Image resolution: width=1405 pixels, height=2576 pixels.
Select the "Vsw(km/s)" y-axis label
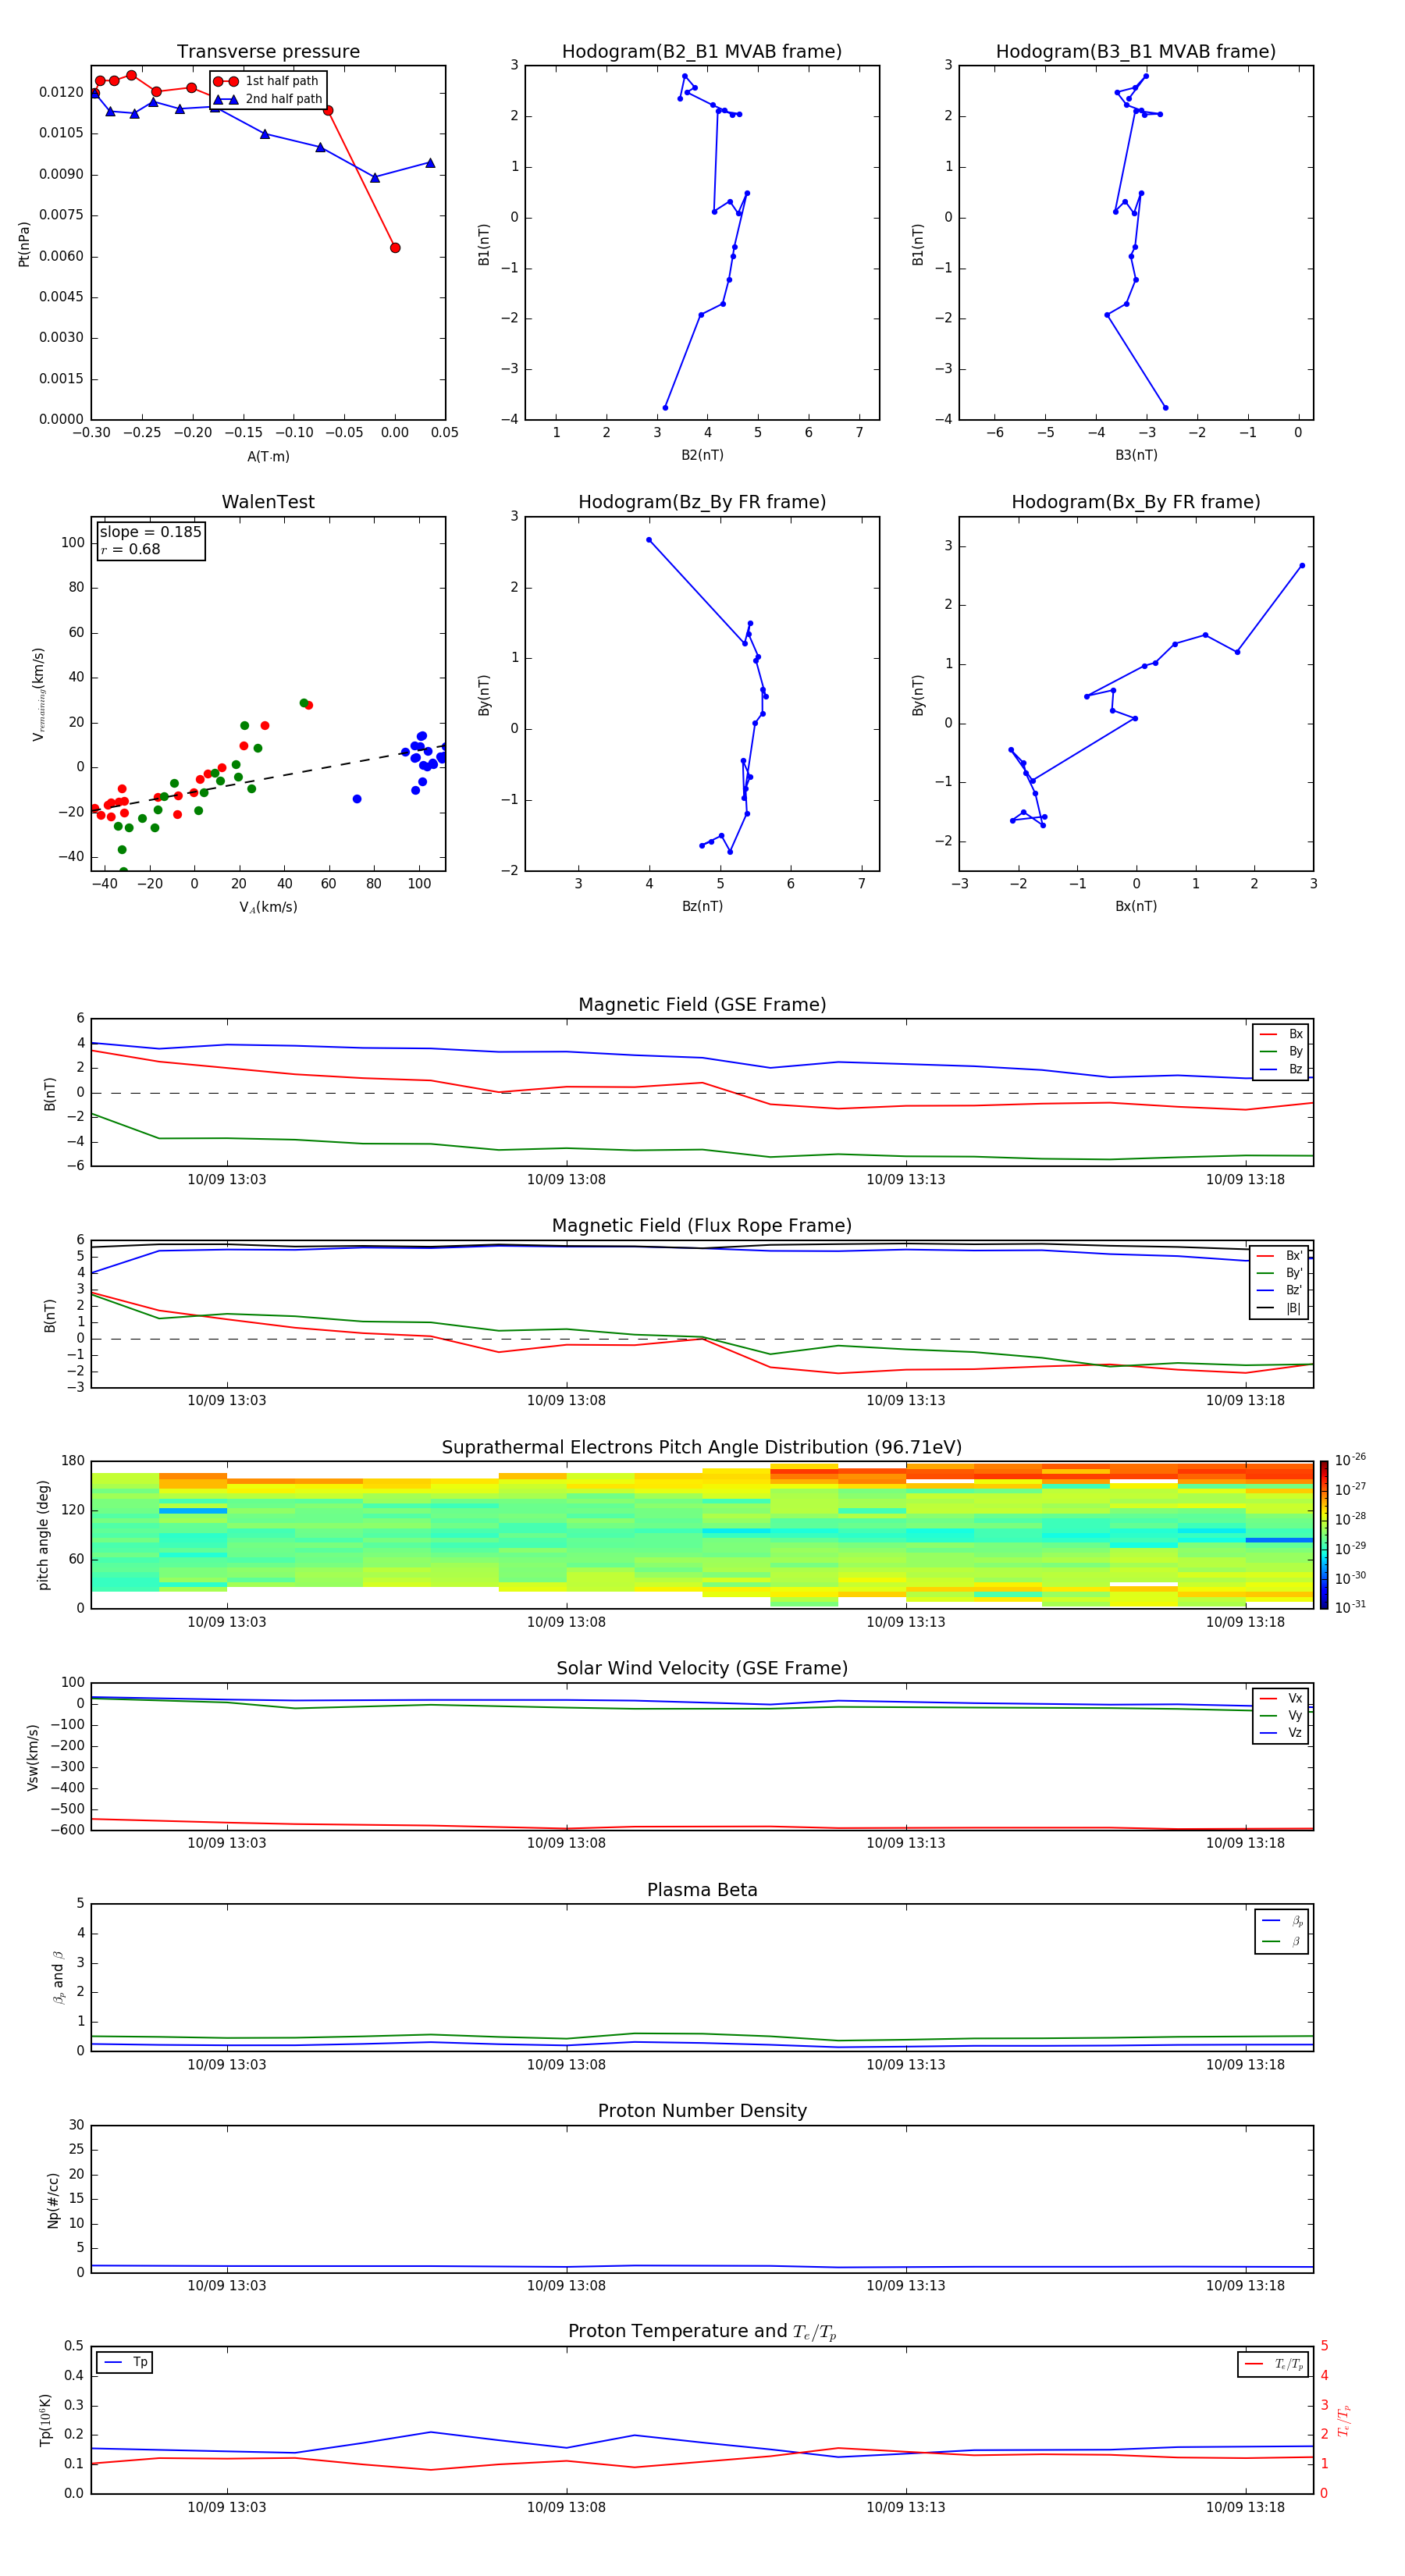click(x=32, y=1757)
